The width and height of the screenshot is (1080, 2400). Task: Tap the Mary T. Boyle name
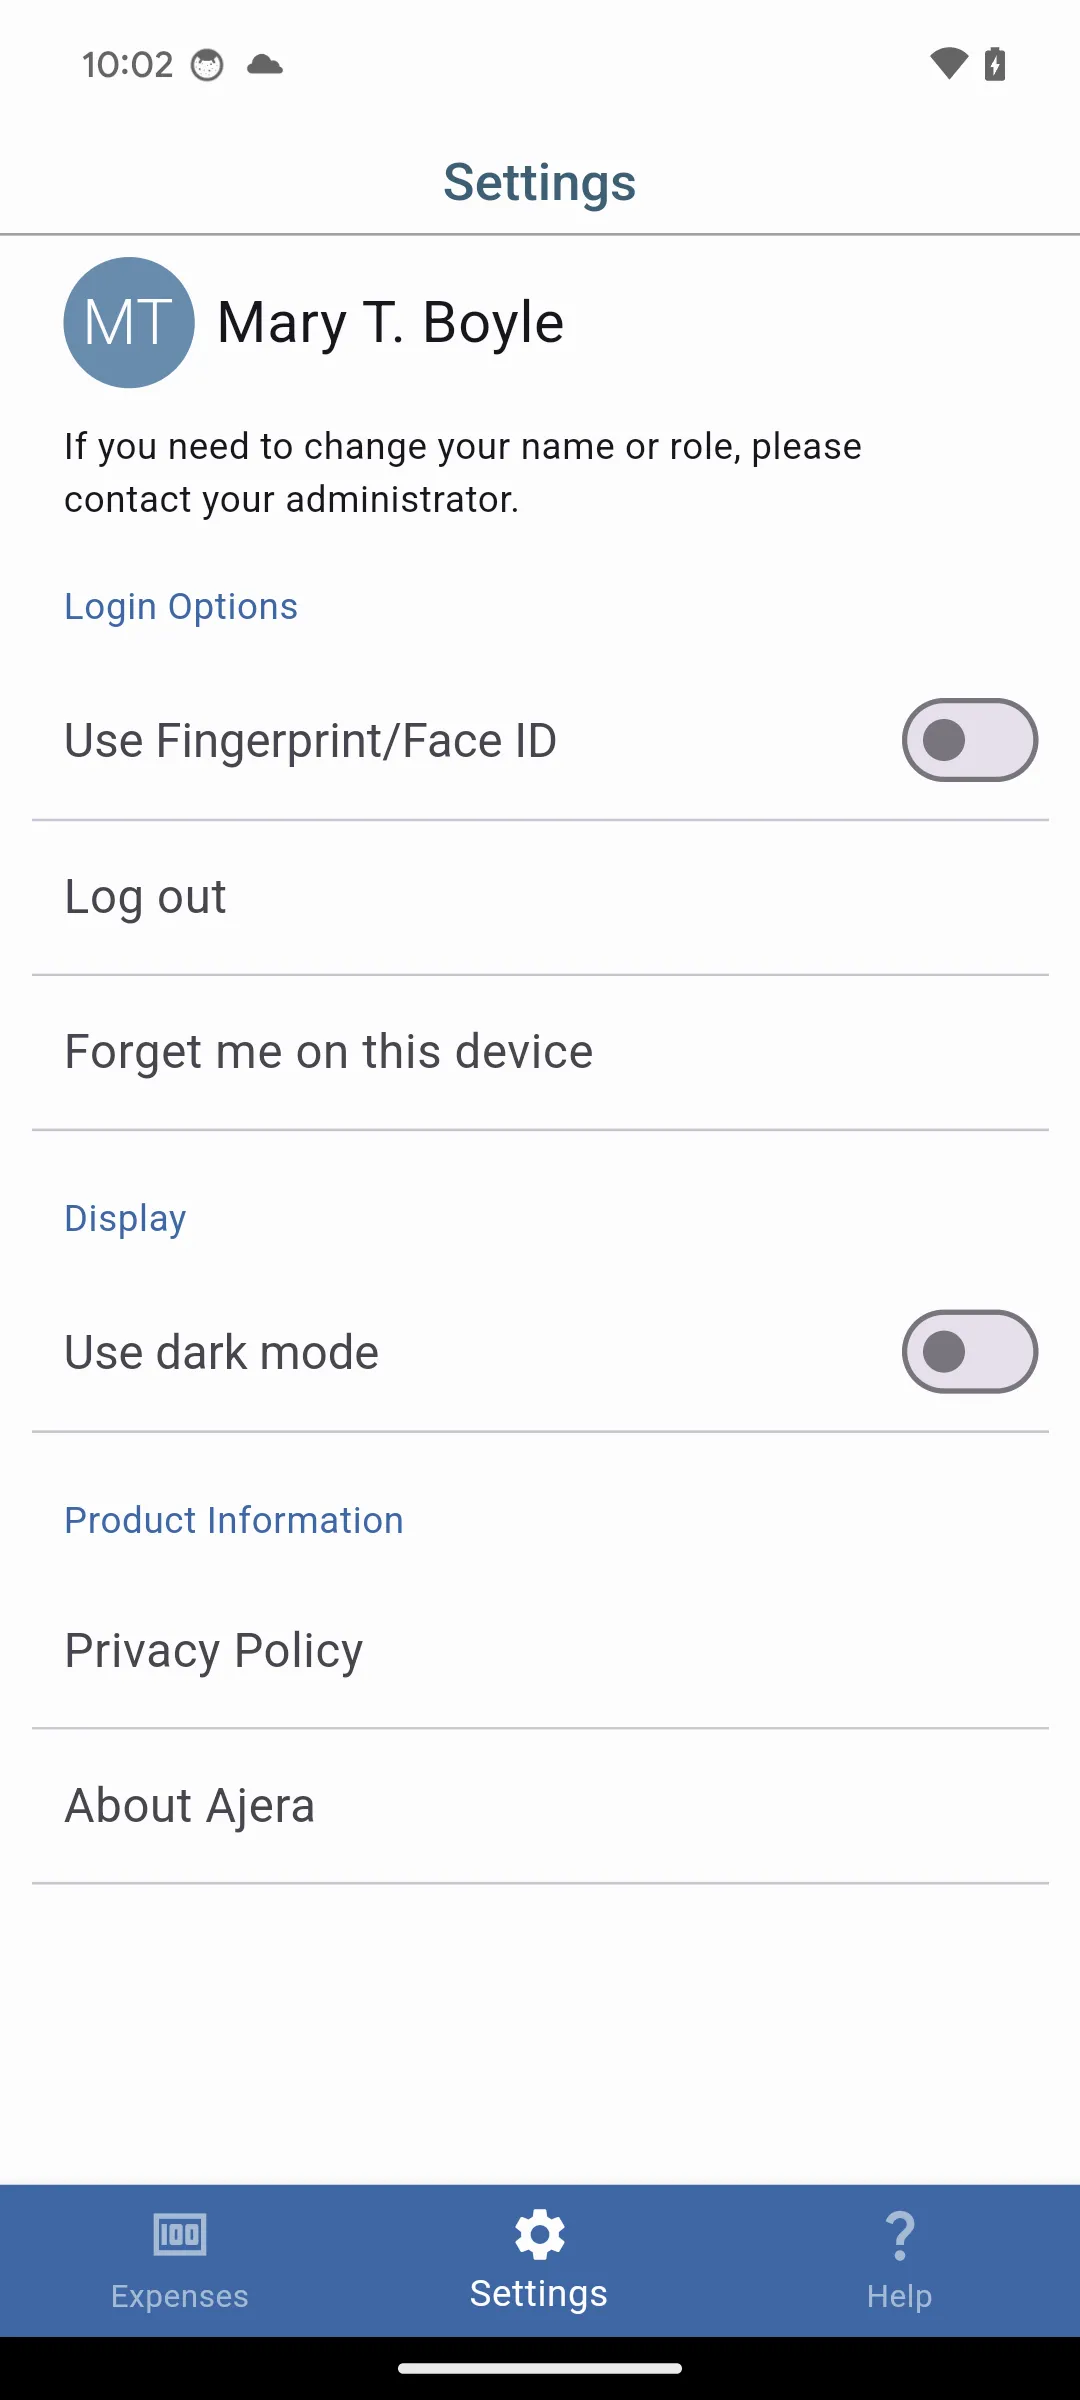[391, 322]
